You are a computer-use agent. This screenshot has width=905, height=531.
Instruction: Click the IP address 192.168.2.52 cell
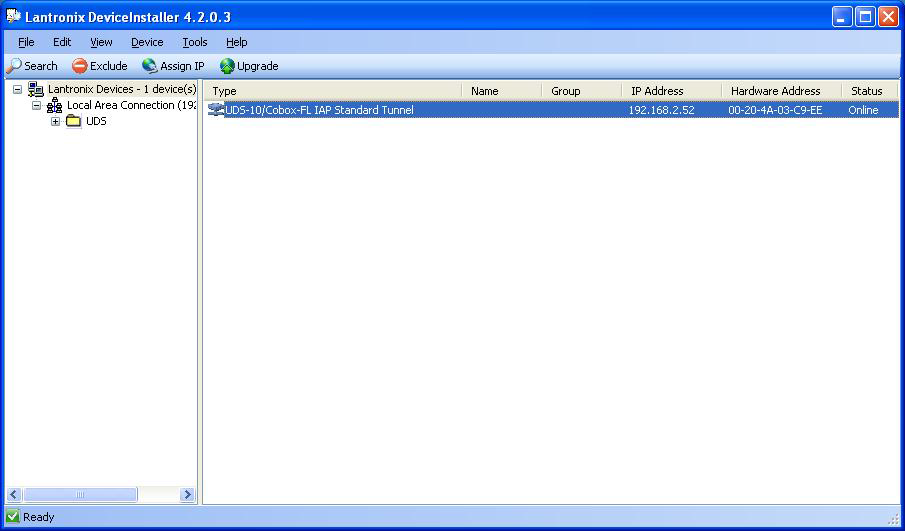pyautogui.click(x=661, y=110)
